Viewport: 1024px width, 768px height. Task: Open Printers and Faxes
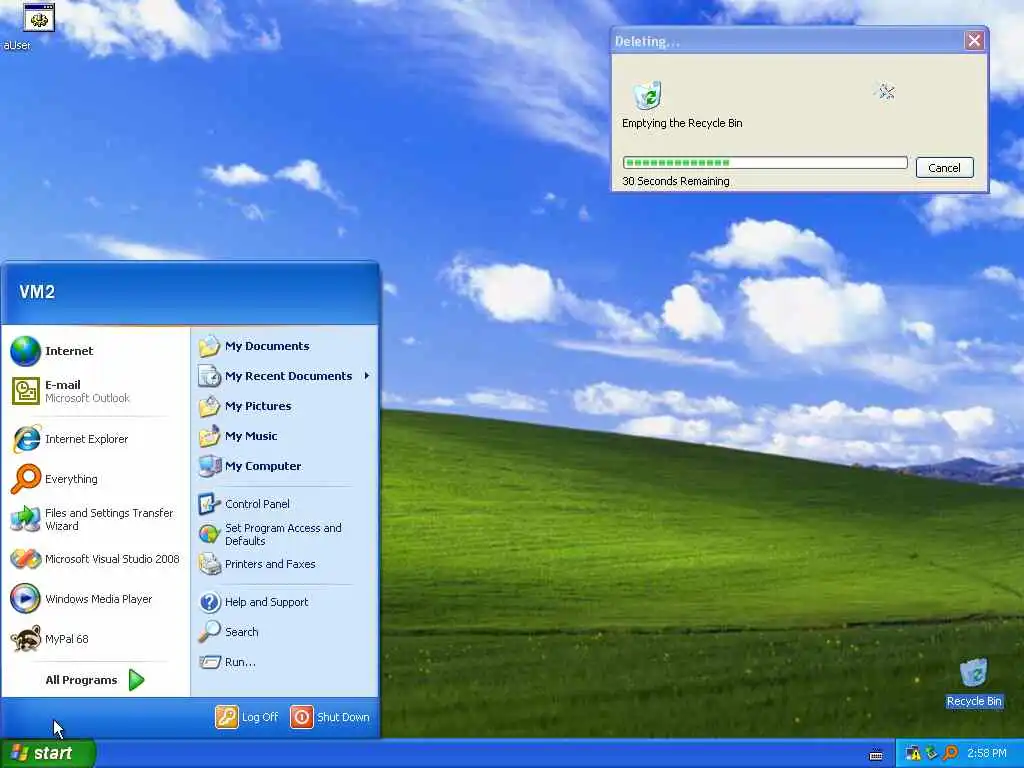click(x=284, y=564)
